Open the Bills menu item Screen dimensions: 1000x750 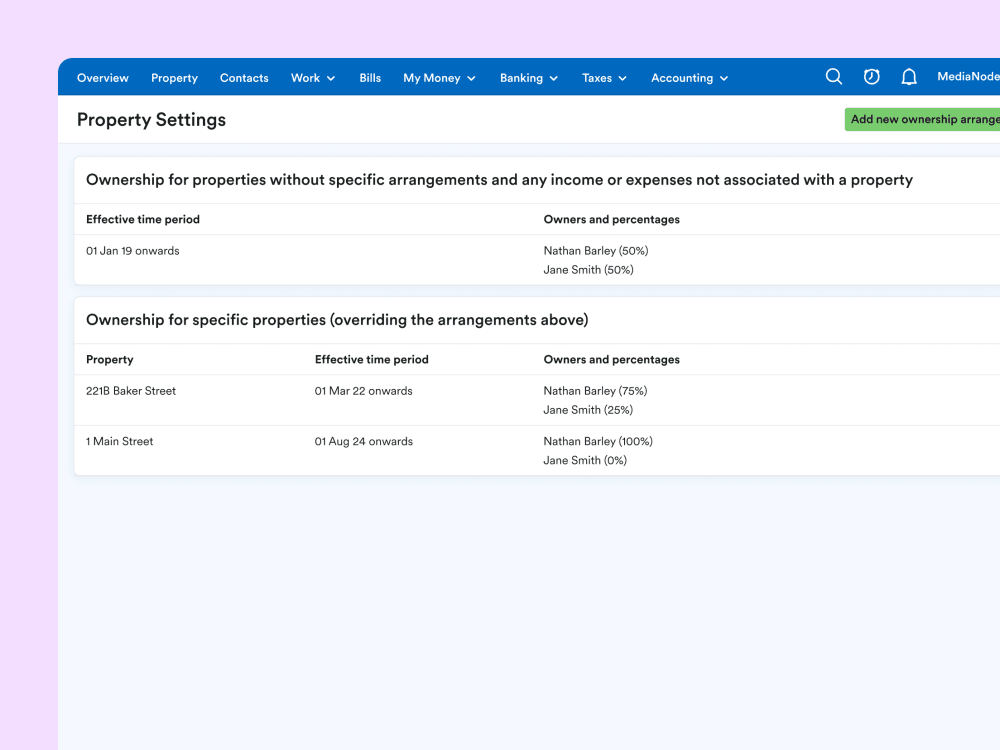pos(370,78)
